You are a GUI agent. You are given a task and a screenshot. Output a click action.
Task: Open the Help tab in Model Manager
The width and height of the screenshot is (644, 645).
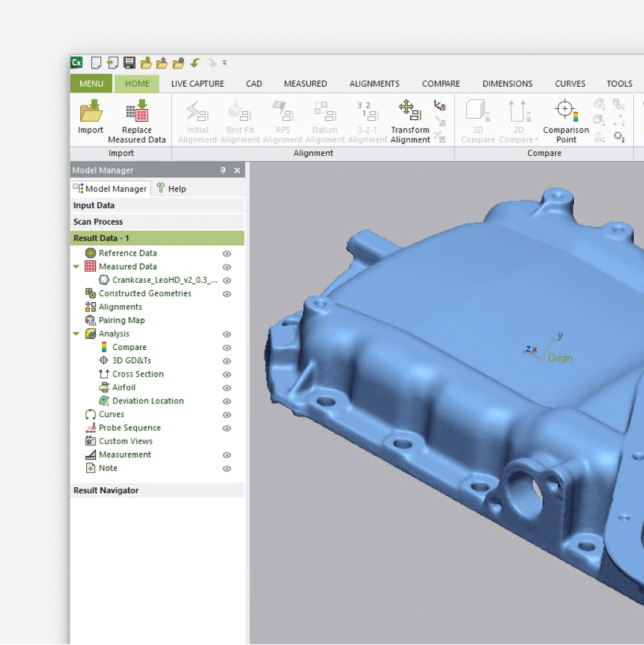(170, 188)
